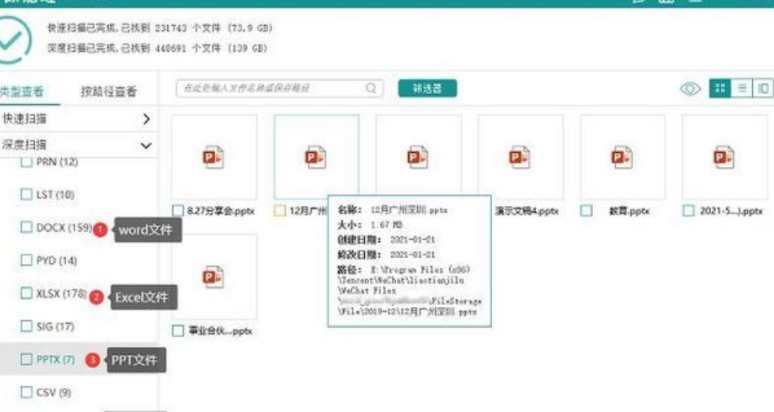774x412 pixels.
Task: Switch to the 按路径查看 tab
Action: coord(108,92)
